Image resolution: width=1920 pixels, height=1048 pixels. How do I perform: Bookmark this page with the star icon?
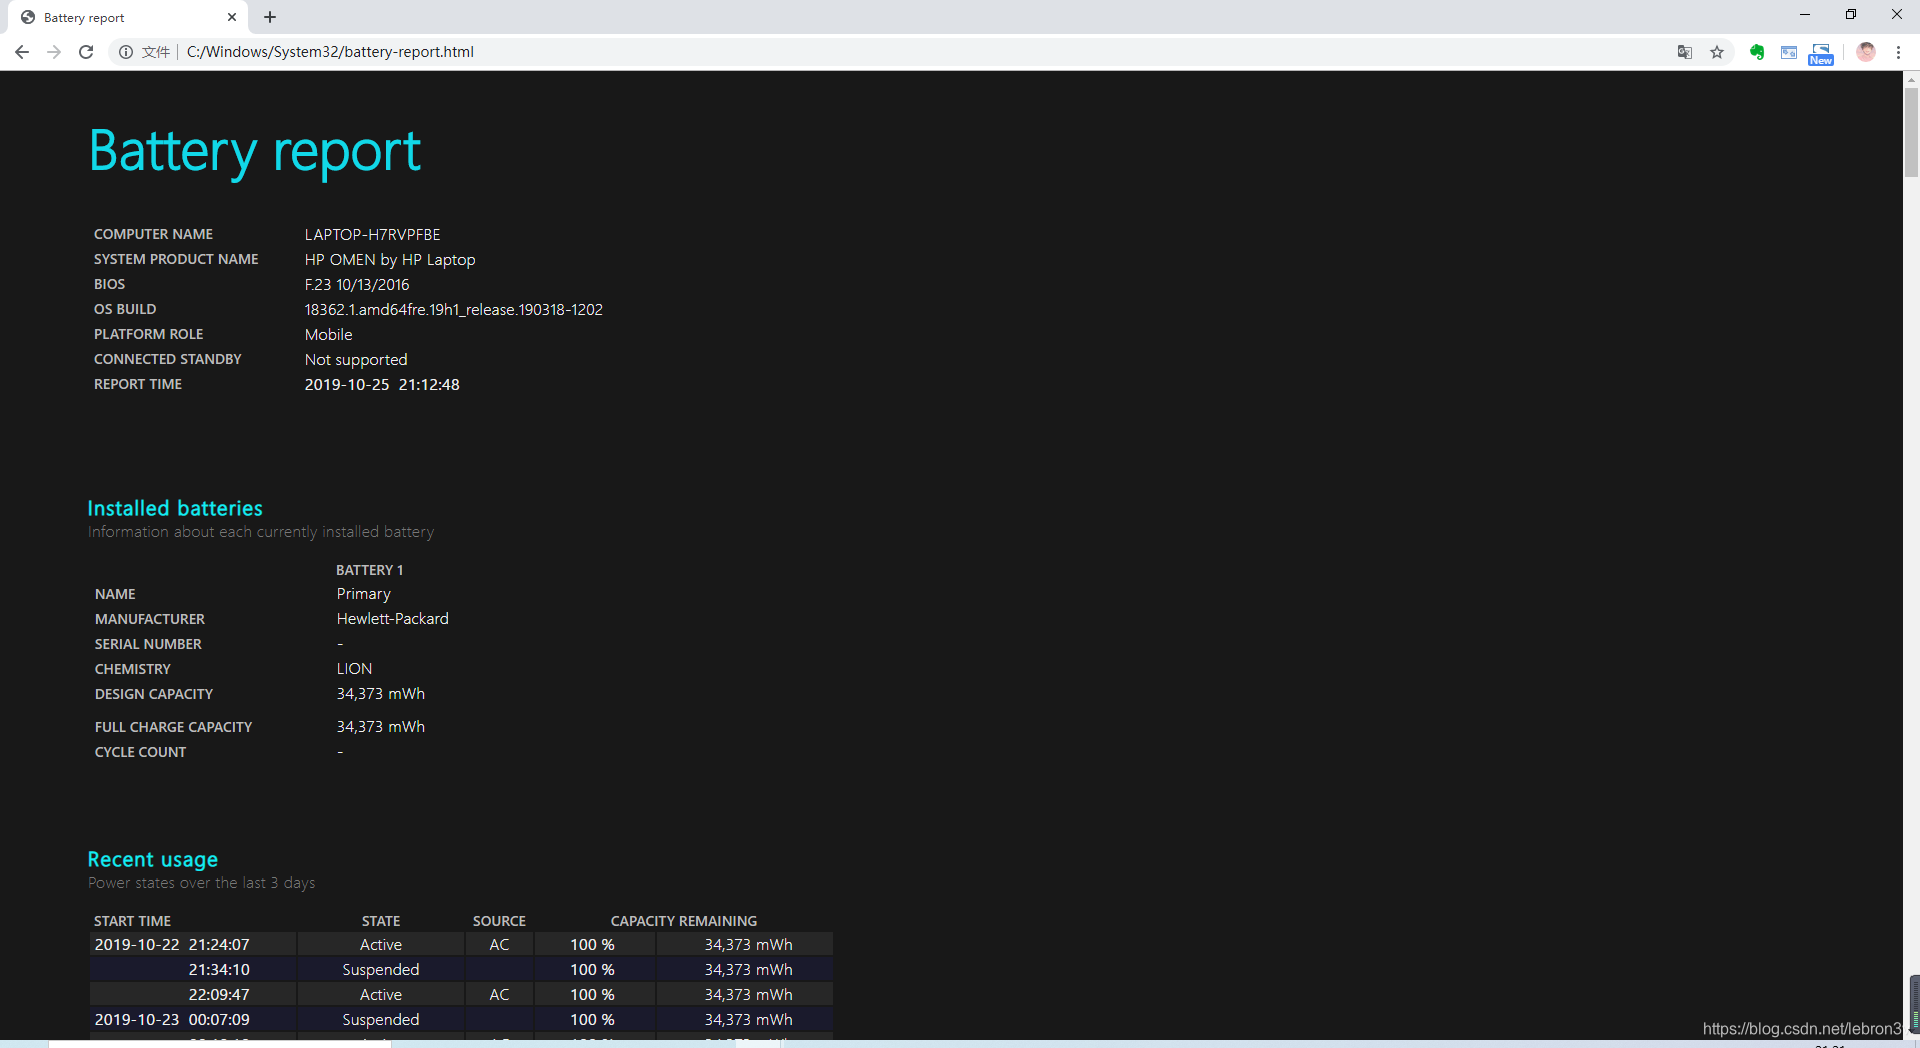point(1717,52)
